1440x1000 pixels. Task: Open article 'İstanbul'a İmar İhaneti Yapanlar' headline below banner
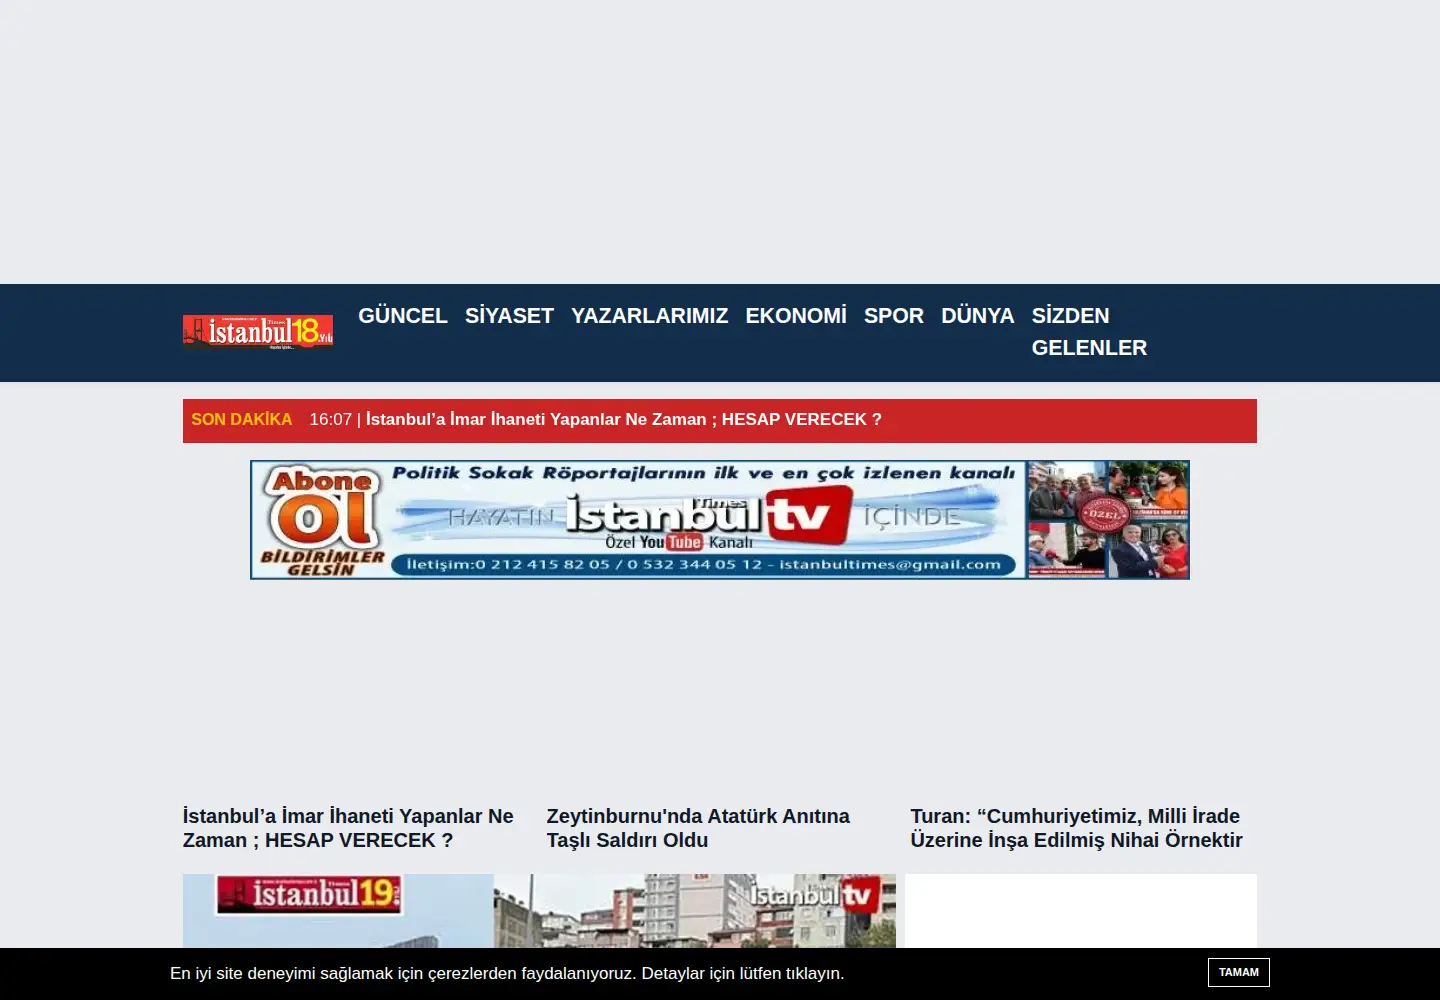(x=348, y=828)
